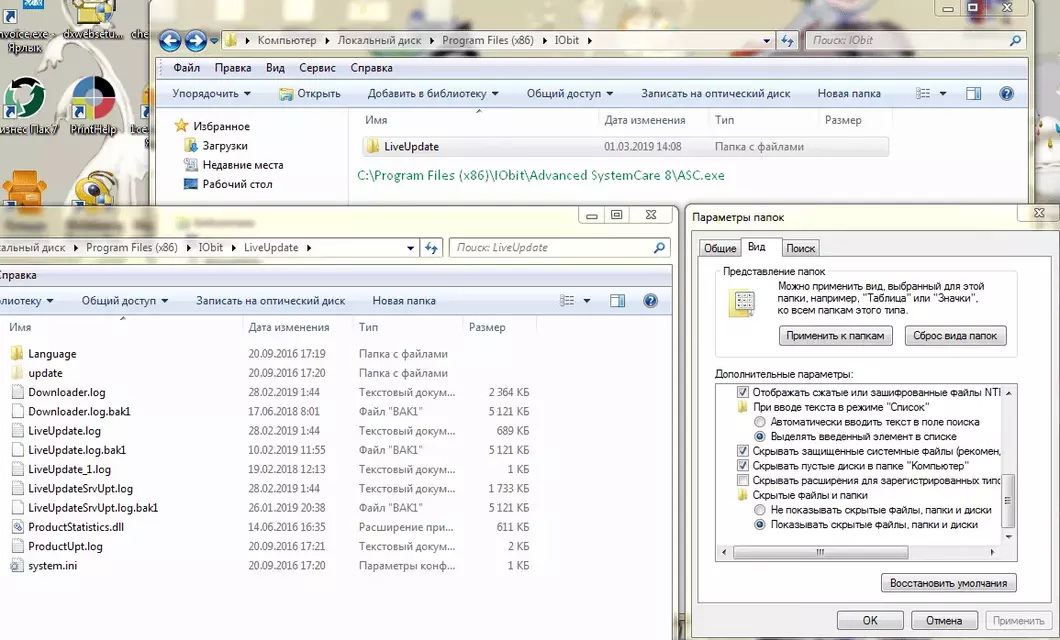Open Загрузки in navigation pane
The width and height of the screenshot is (1060, 640).
click(216, 145)
